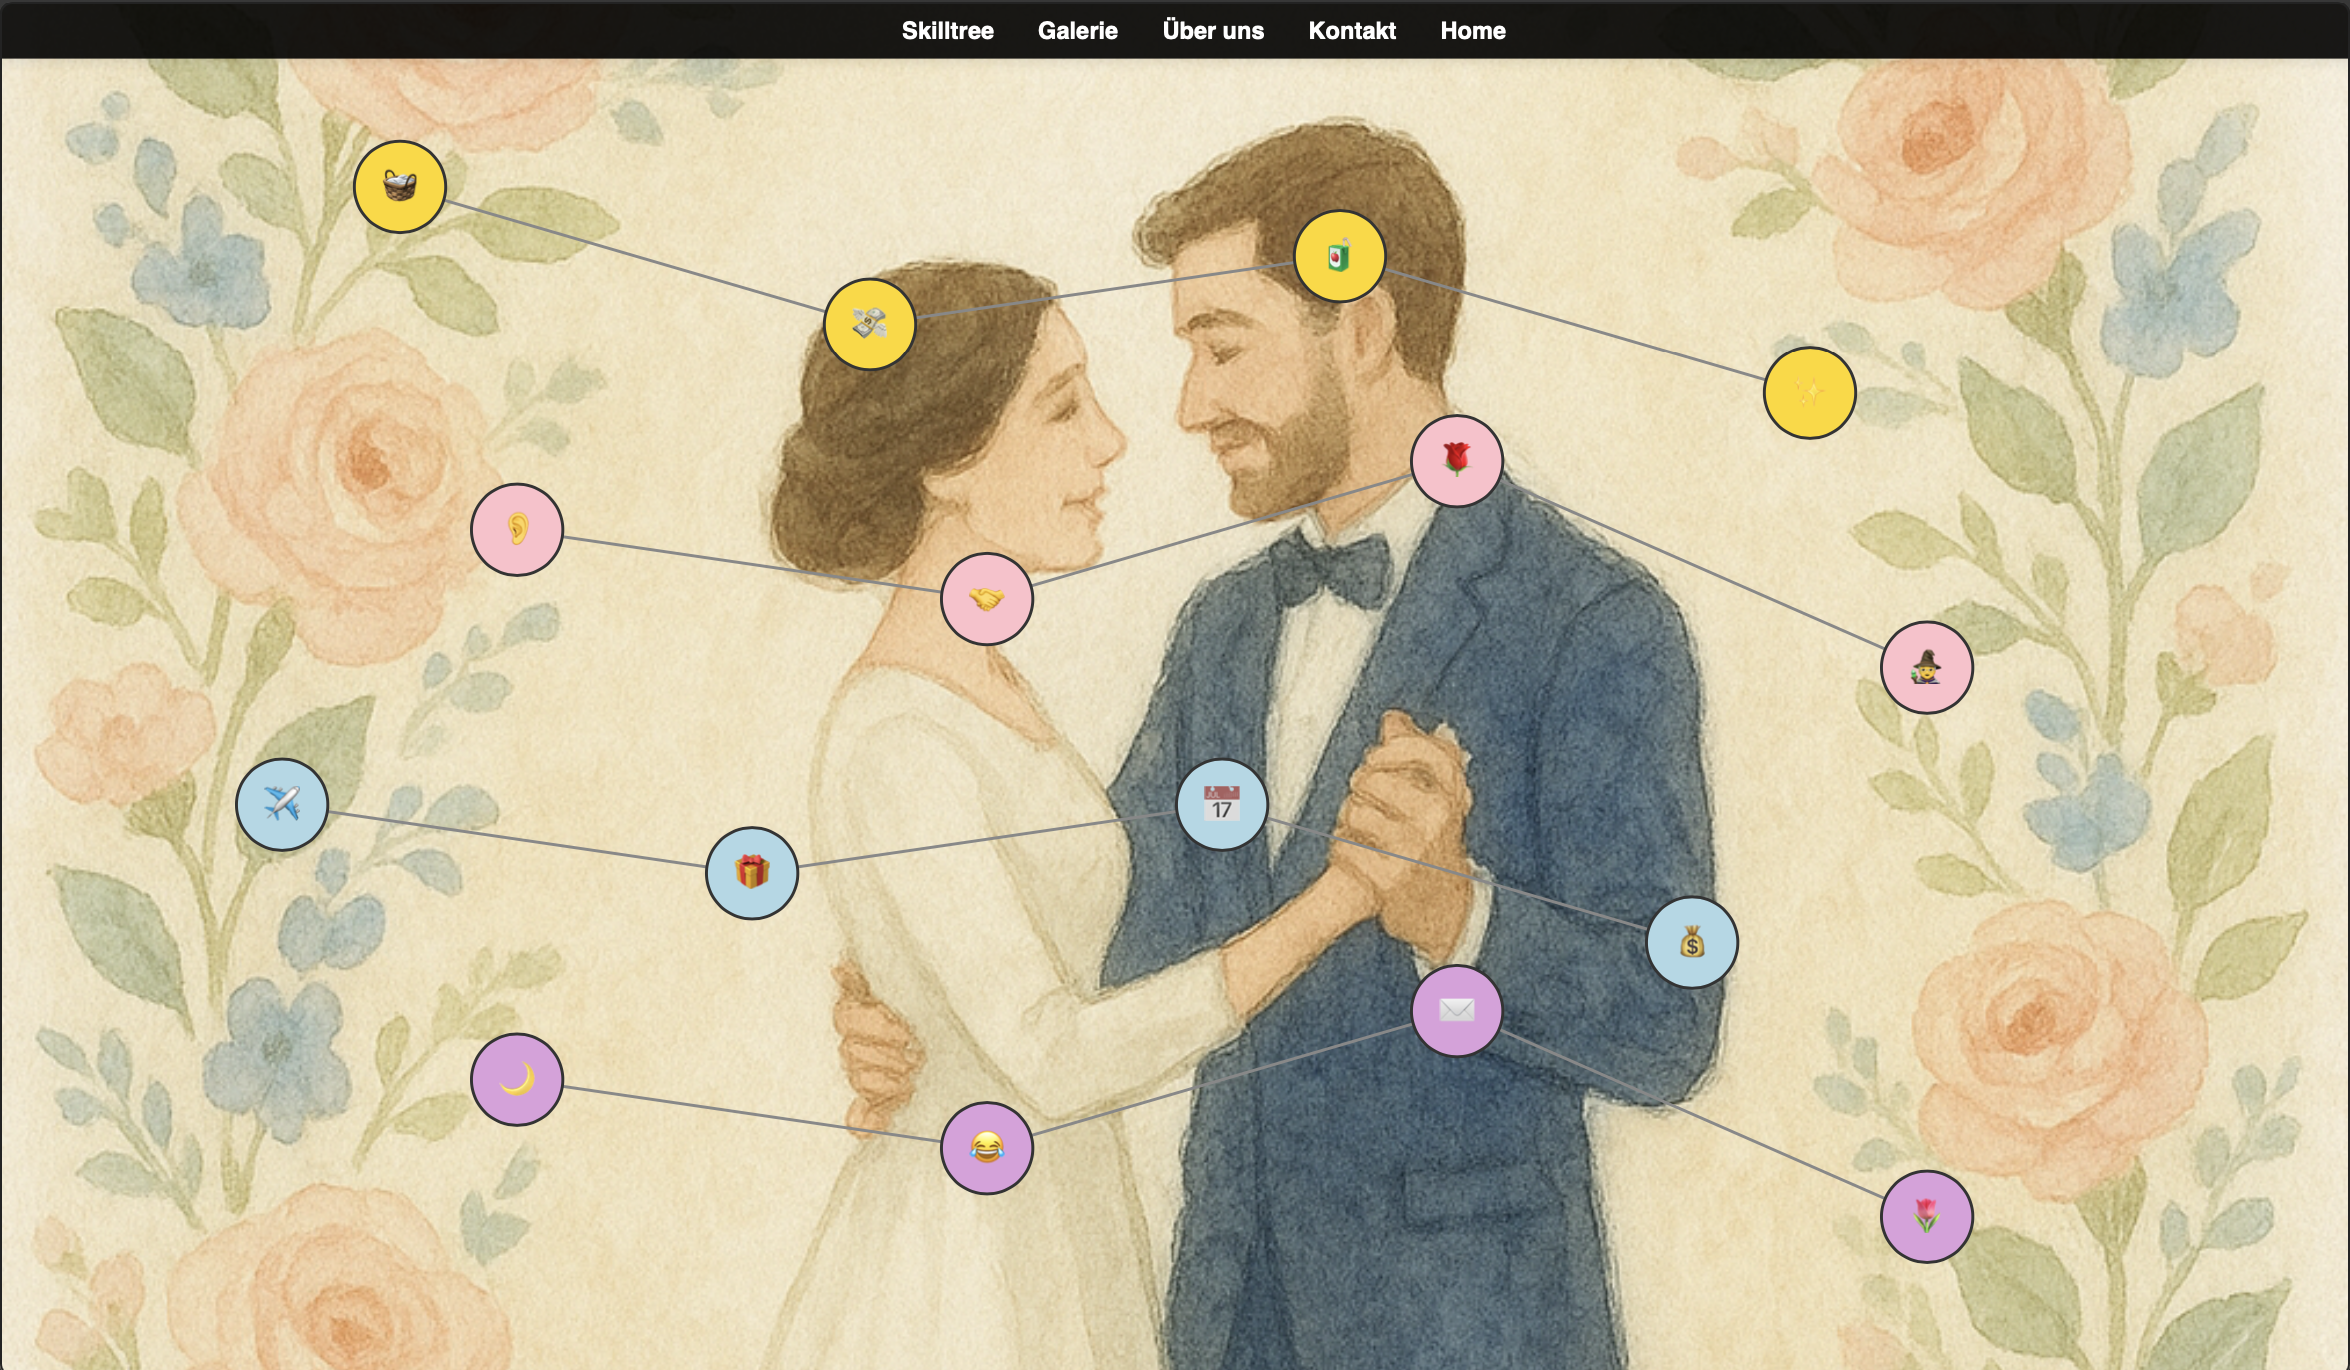Click the laughing face skill node
Viewport: 2350px width, 1370px height.
(986, 1148)
